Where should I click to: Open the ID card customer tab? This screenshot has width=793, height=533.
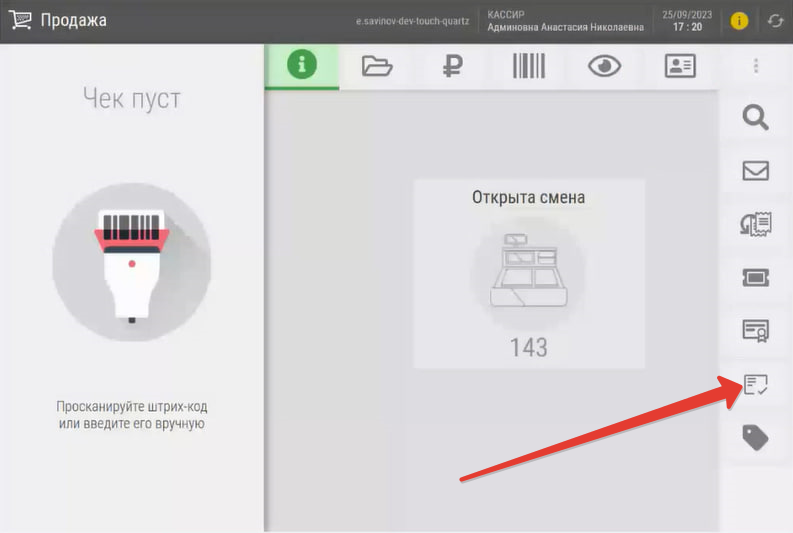point(680,66)
